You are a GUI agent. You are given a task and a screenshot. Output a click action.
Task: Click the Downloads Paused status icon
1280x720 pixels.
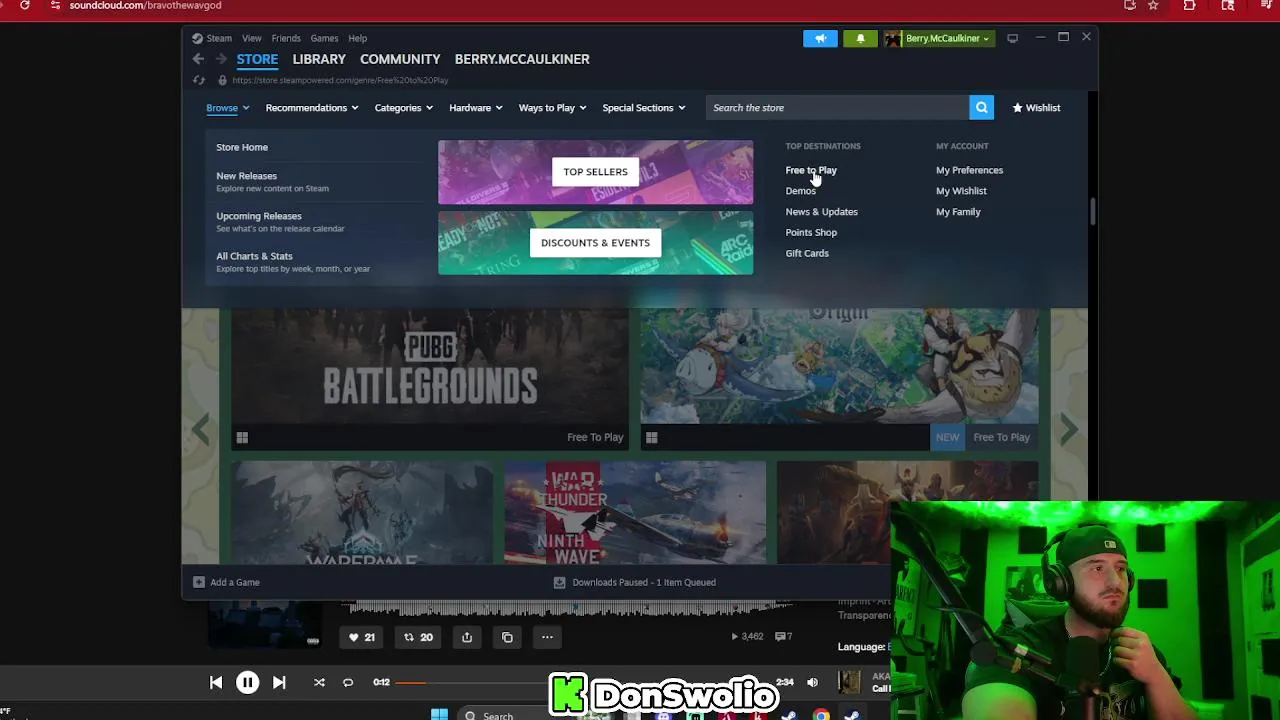pyautogui.click(x=559, y=582)
